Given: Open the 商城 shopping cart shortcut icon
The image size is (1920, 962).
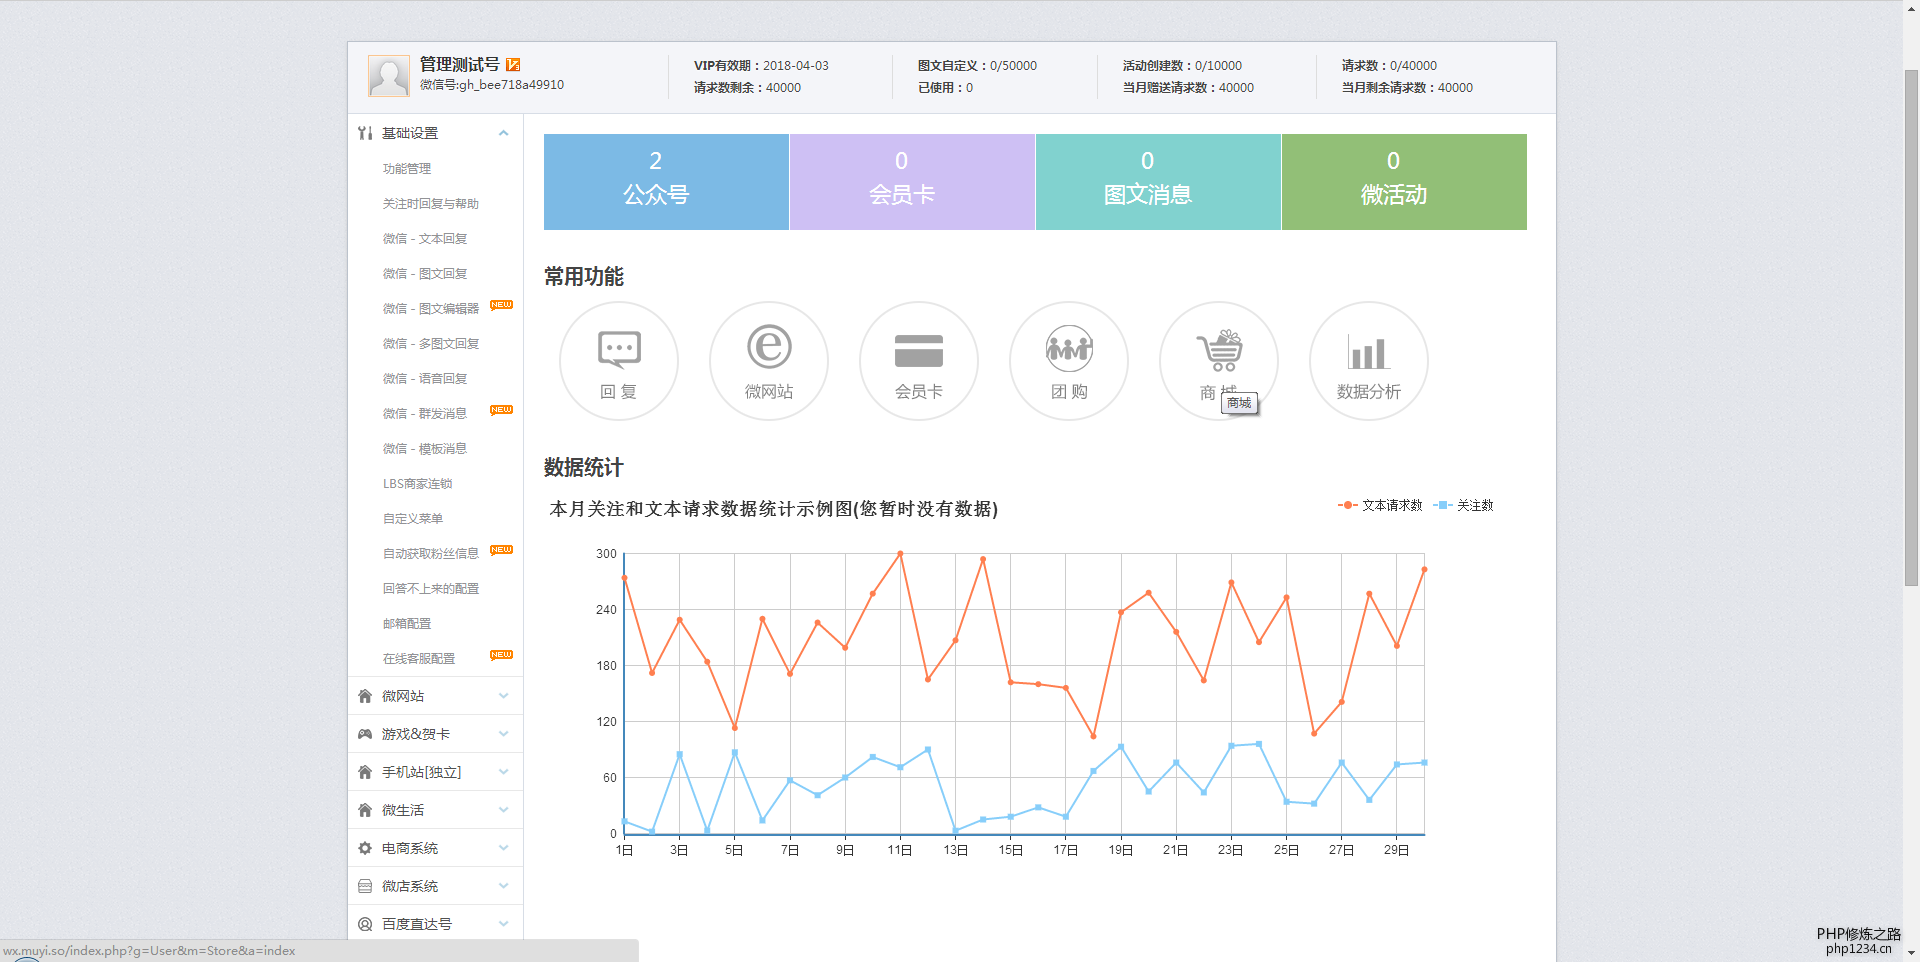Looking at the screenshot, I should coord(1219,361).
